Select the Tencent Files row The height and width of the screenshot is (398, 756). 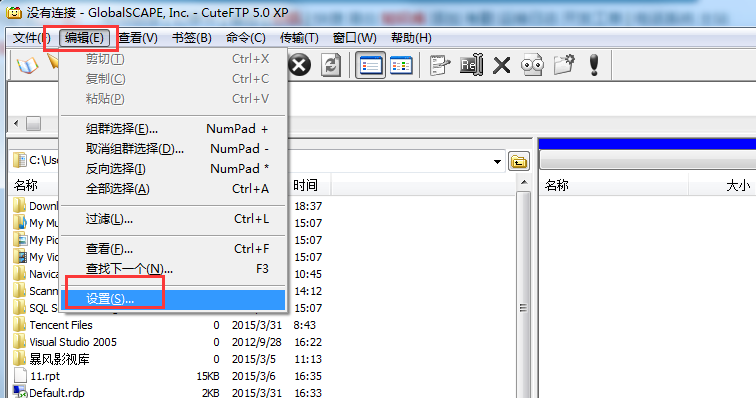pyautogui.click(x=166, y=325)
